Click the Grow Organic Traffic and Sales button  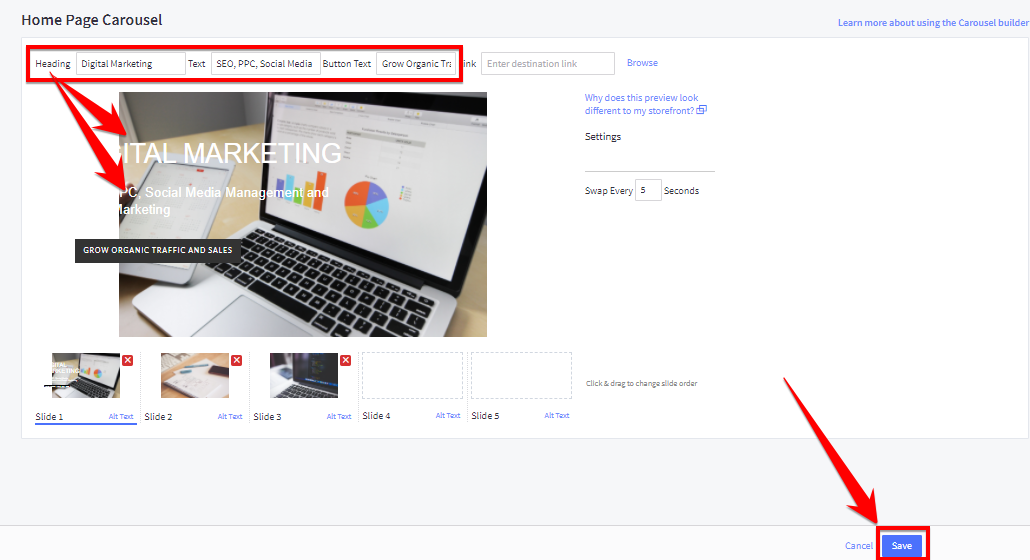coord(158,250)
